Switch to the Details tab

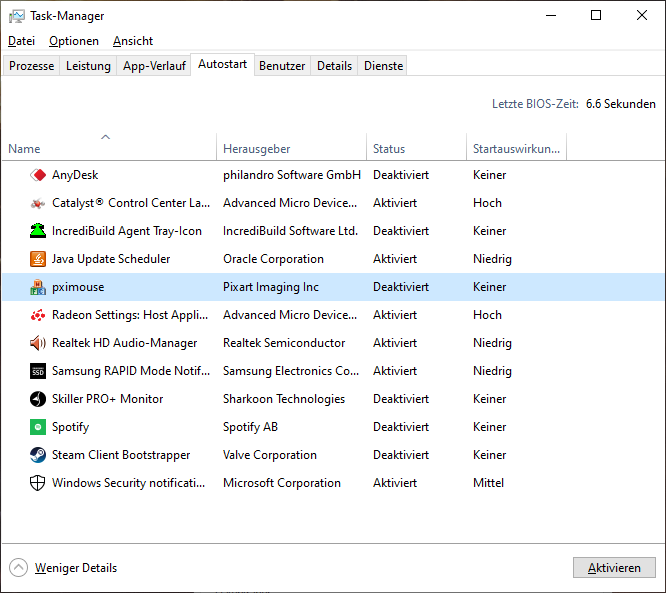(334, 66)
